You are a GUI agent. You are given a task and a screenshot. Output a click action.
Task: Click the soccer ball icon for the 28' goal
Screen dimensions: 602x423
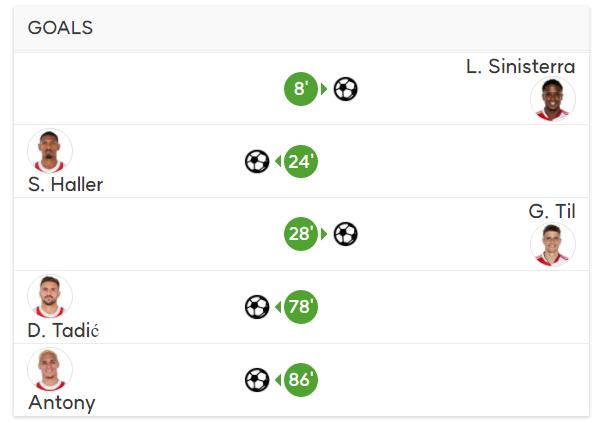[346, 234]
